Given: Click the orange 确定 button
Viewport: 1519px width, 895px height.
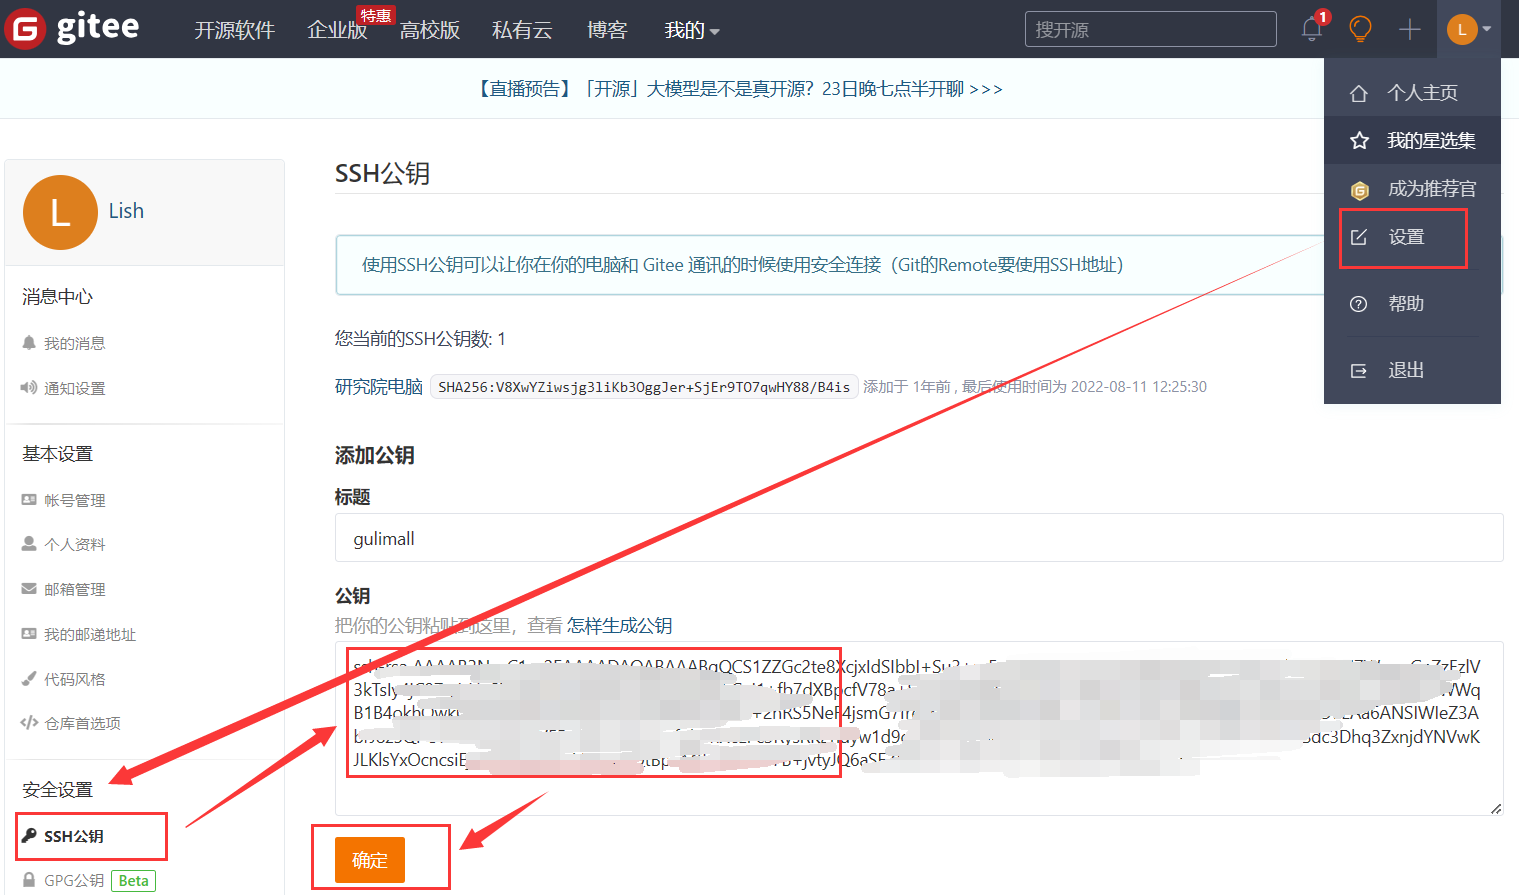Looking at the screenshot, I should click(x=370, y=860).
